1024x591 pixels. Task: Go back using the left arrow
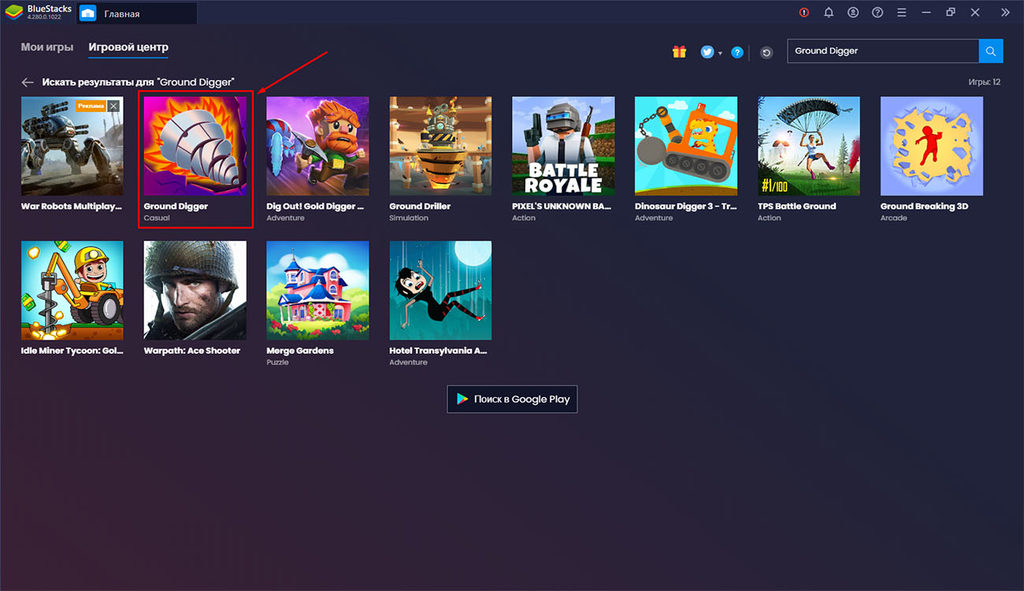tap(27, 82)
